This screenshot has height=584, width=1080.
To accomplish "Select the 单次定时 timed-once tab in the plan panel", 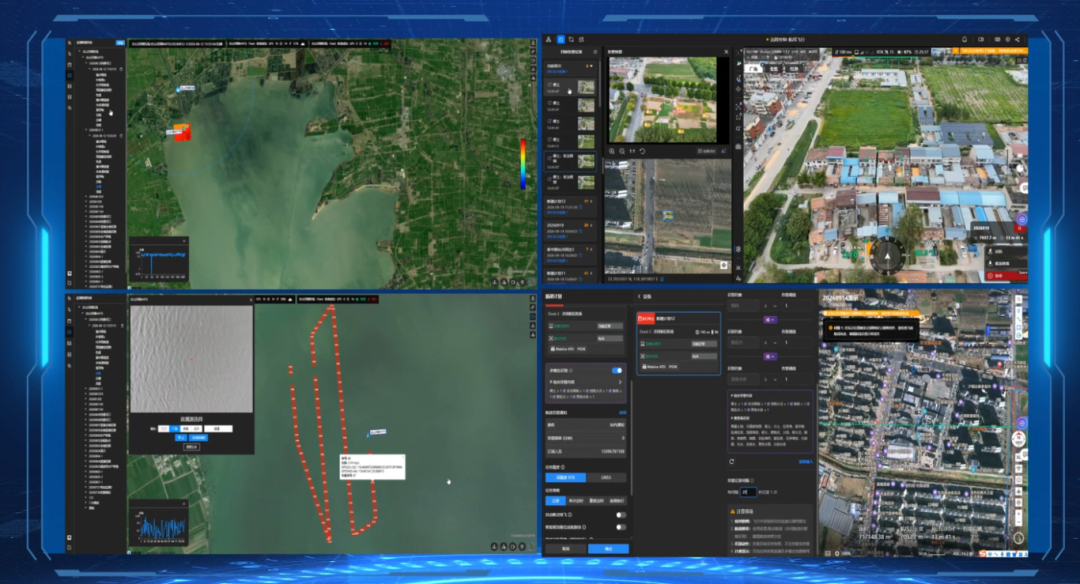I will coord(576,501).
